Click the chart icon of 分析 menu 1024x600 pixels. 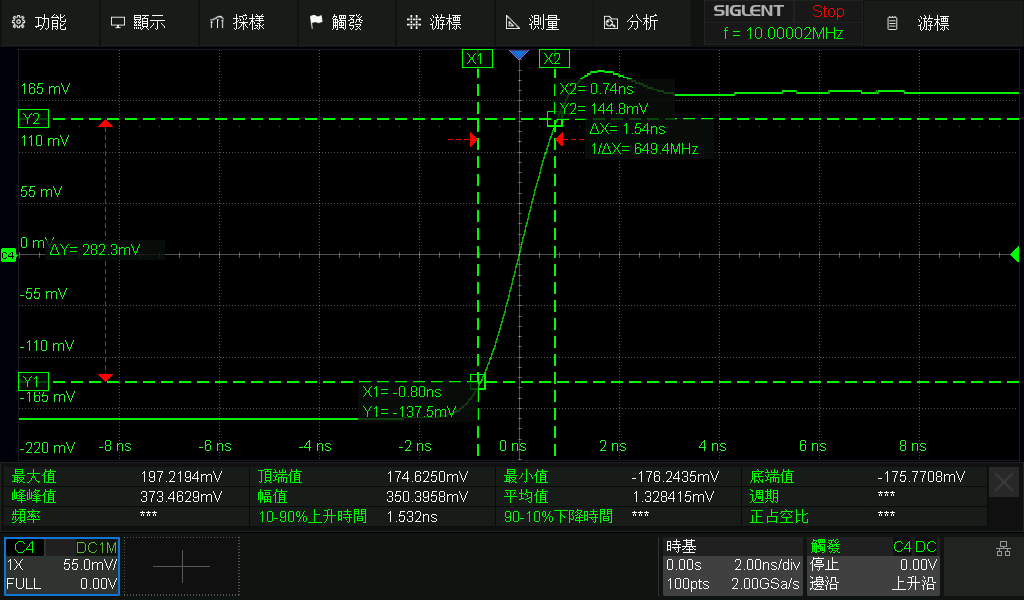611,23
